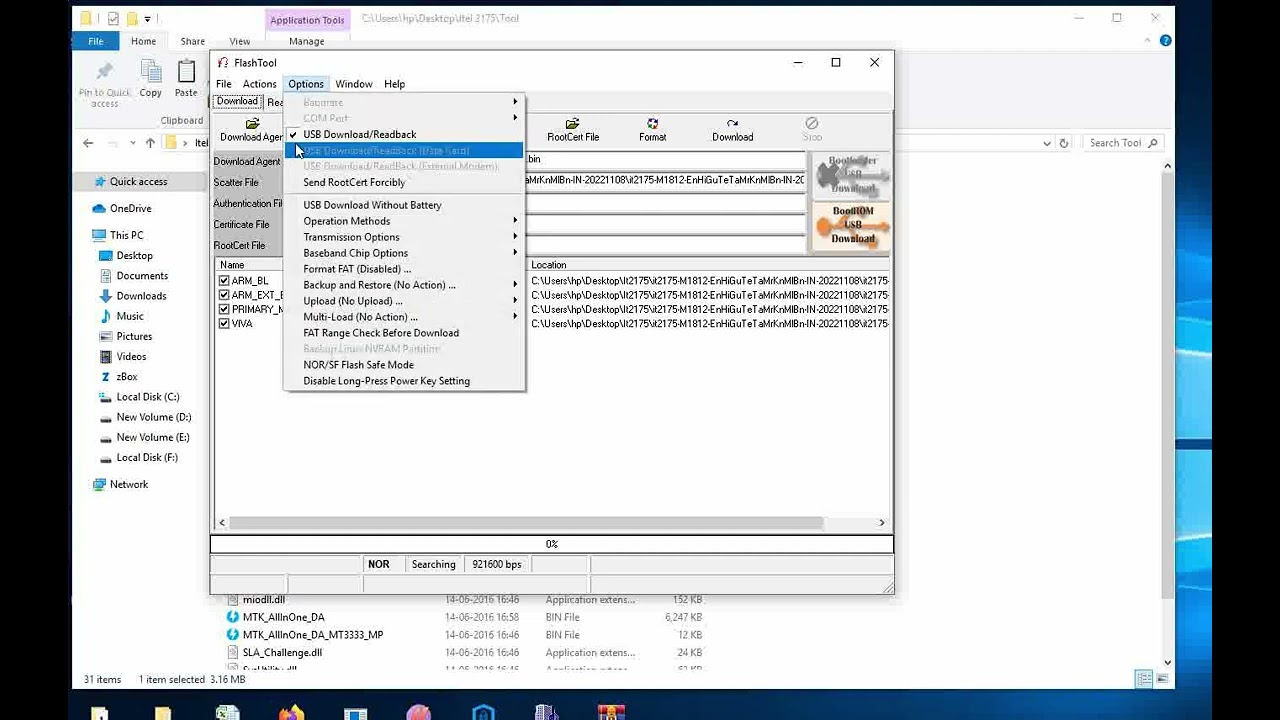Open the Manage ribbon tab in Explorer
1280x720 pixels.
pyautogui.click(x=306, y=41)
